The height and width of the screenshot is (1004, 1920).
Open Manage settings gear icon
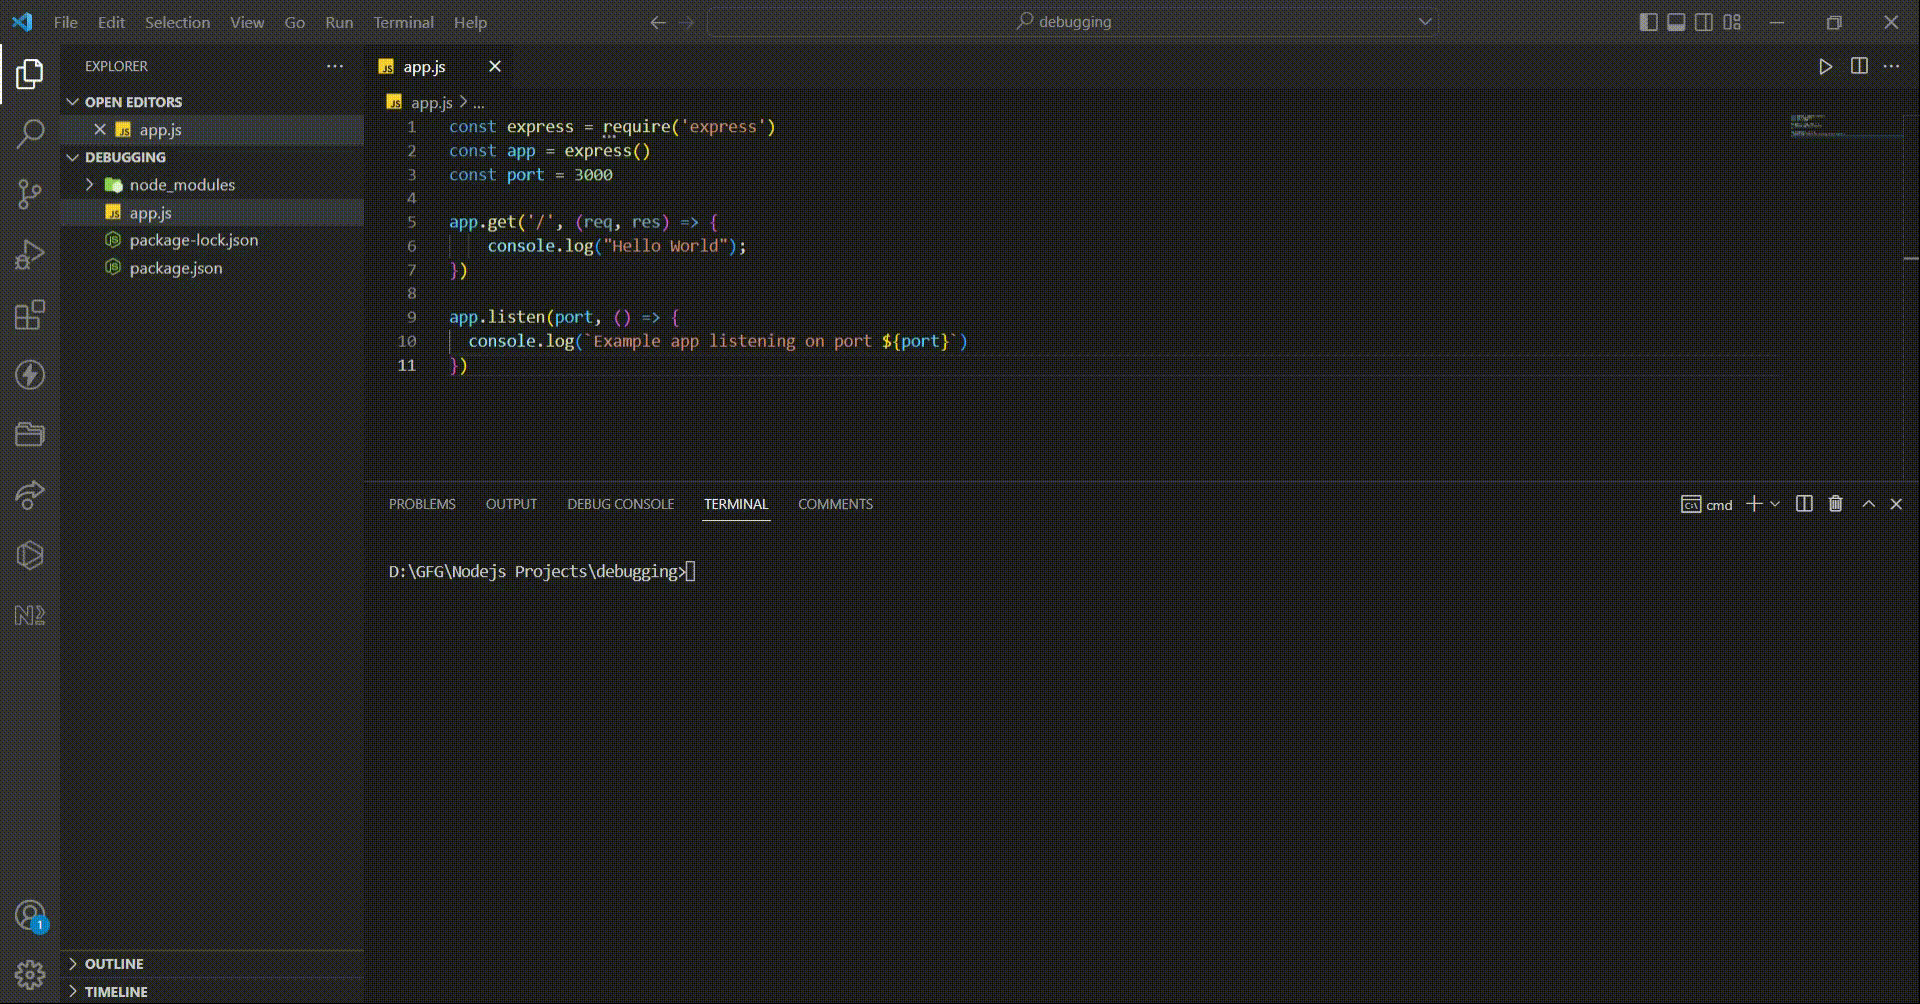click(30, 974)
